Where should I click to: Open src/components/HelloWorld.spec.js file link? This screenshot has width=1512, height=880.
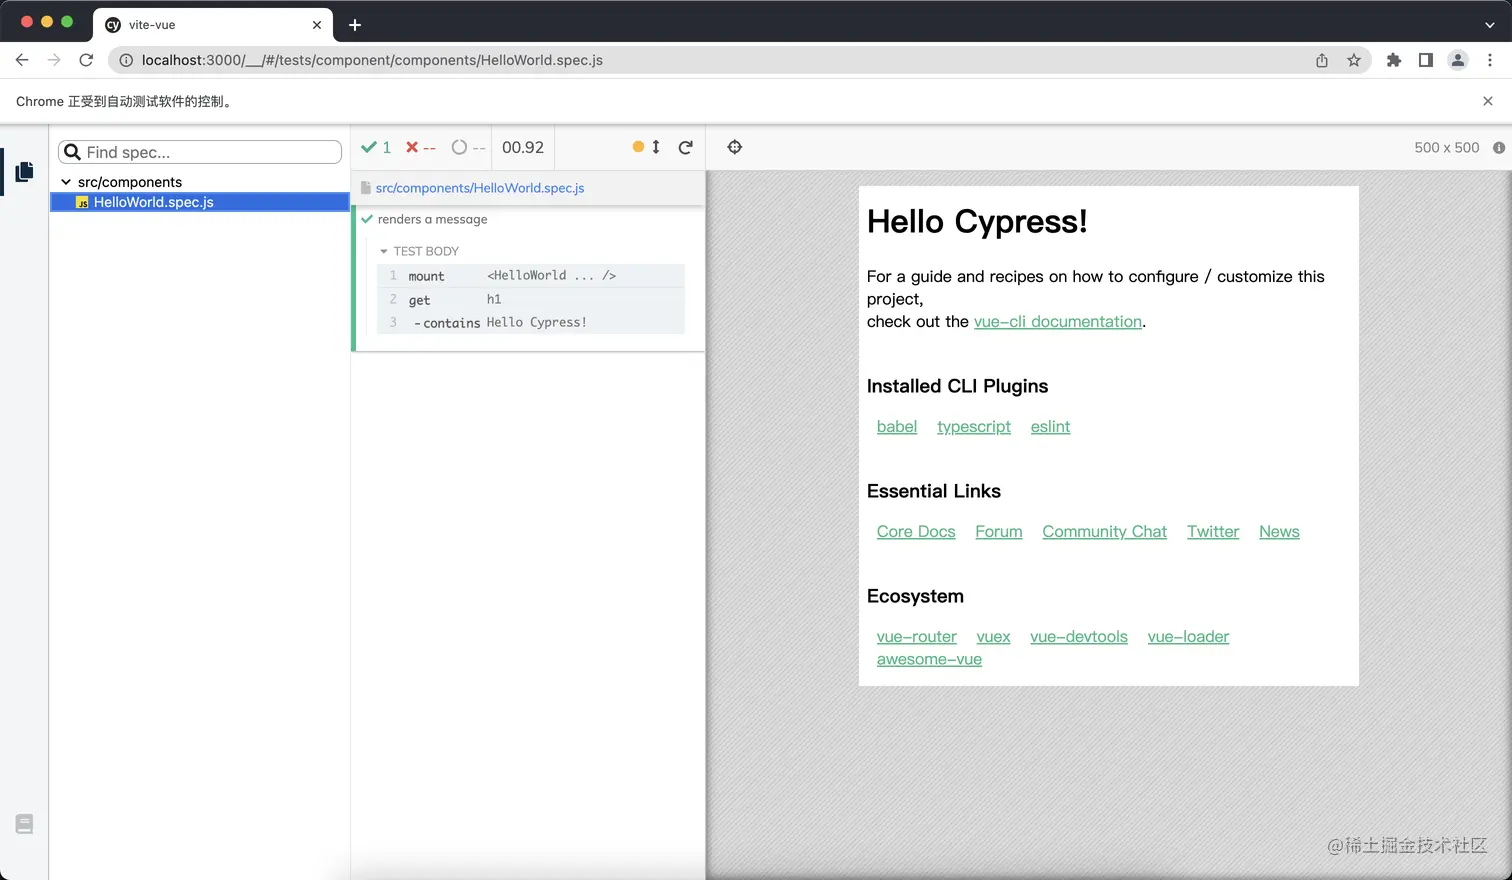[480, 188]
